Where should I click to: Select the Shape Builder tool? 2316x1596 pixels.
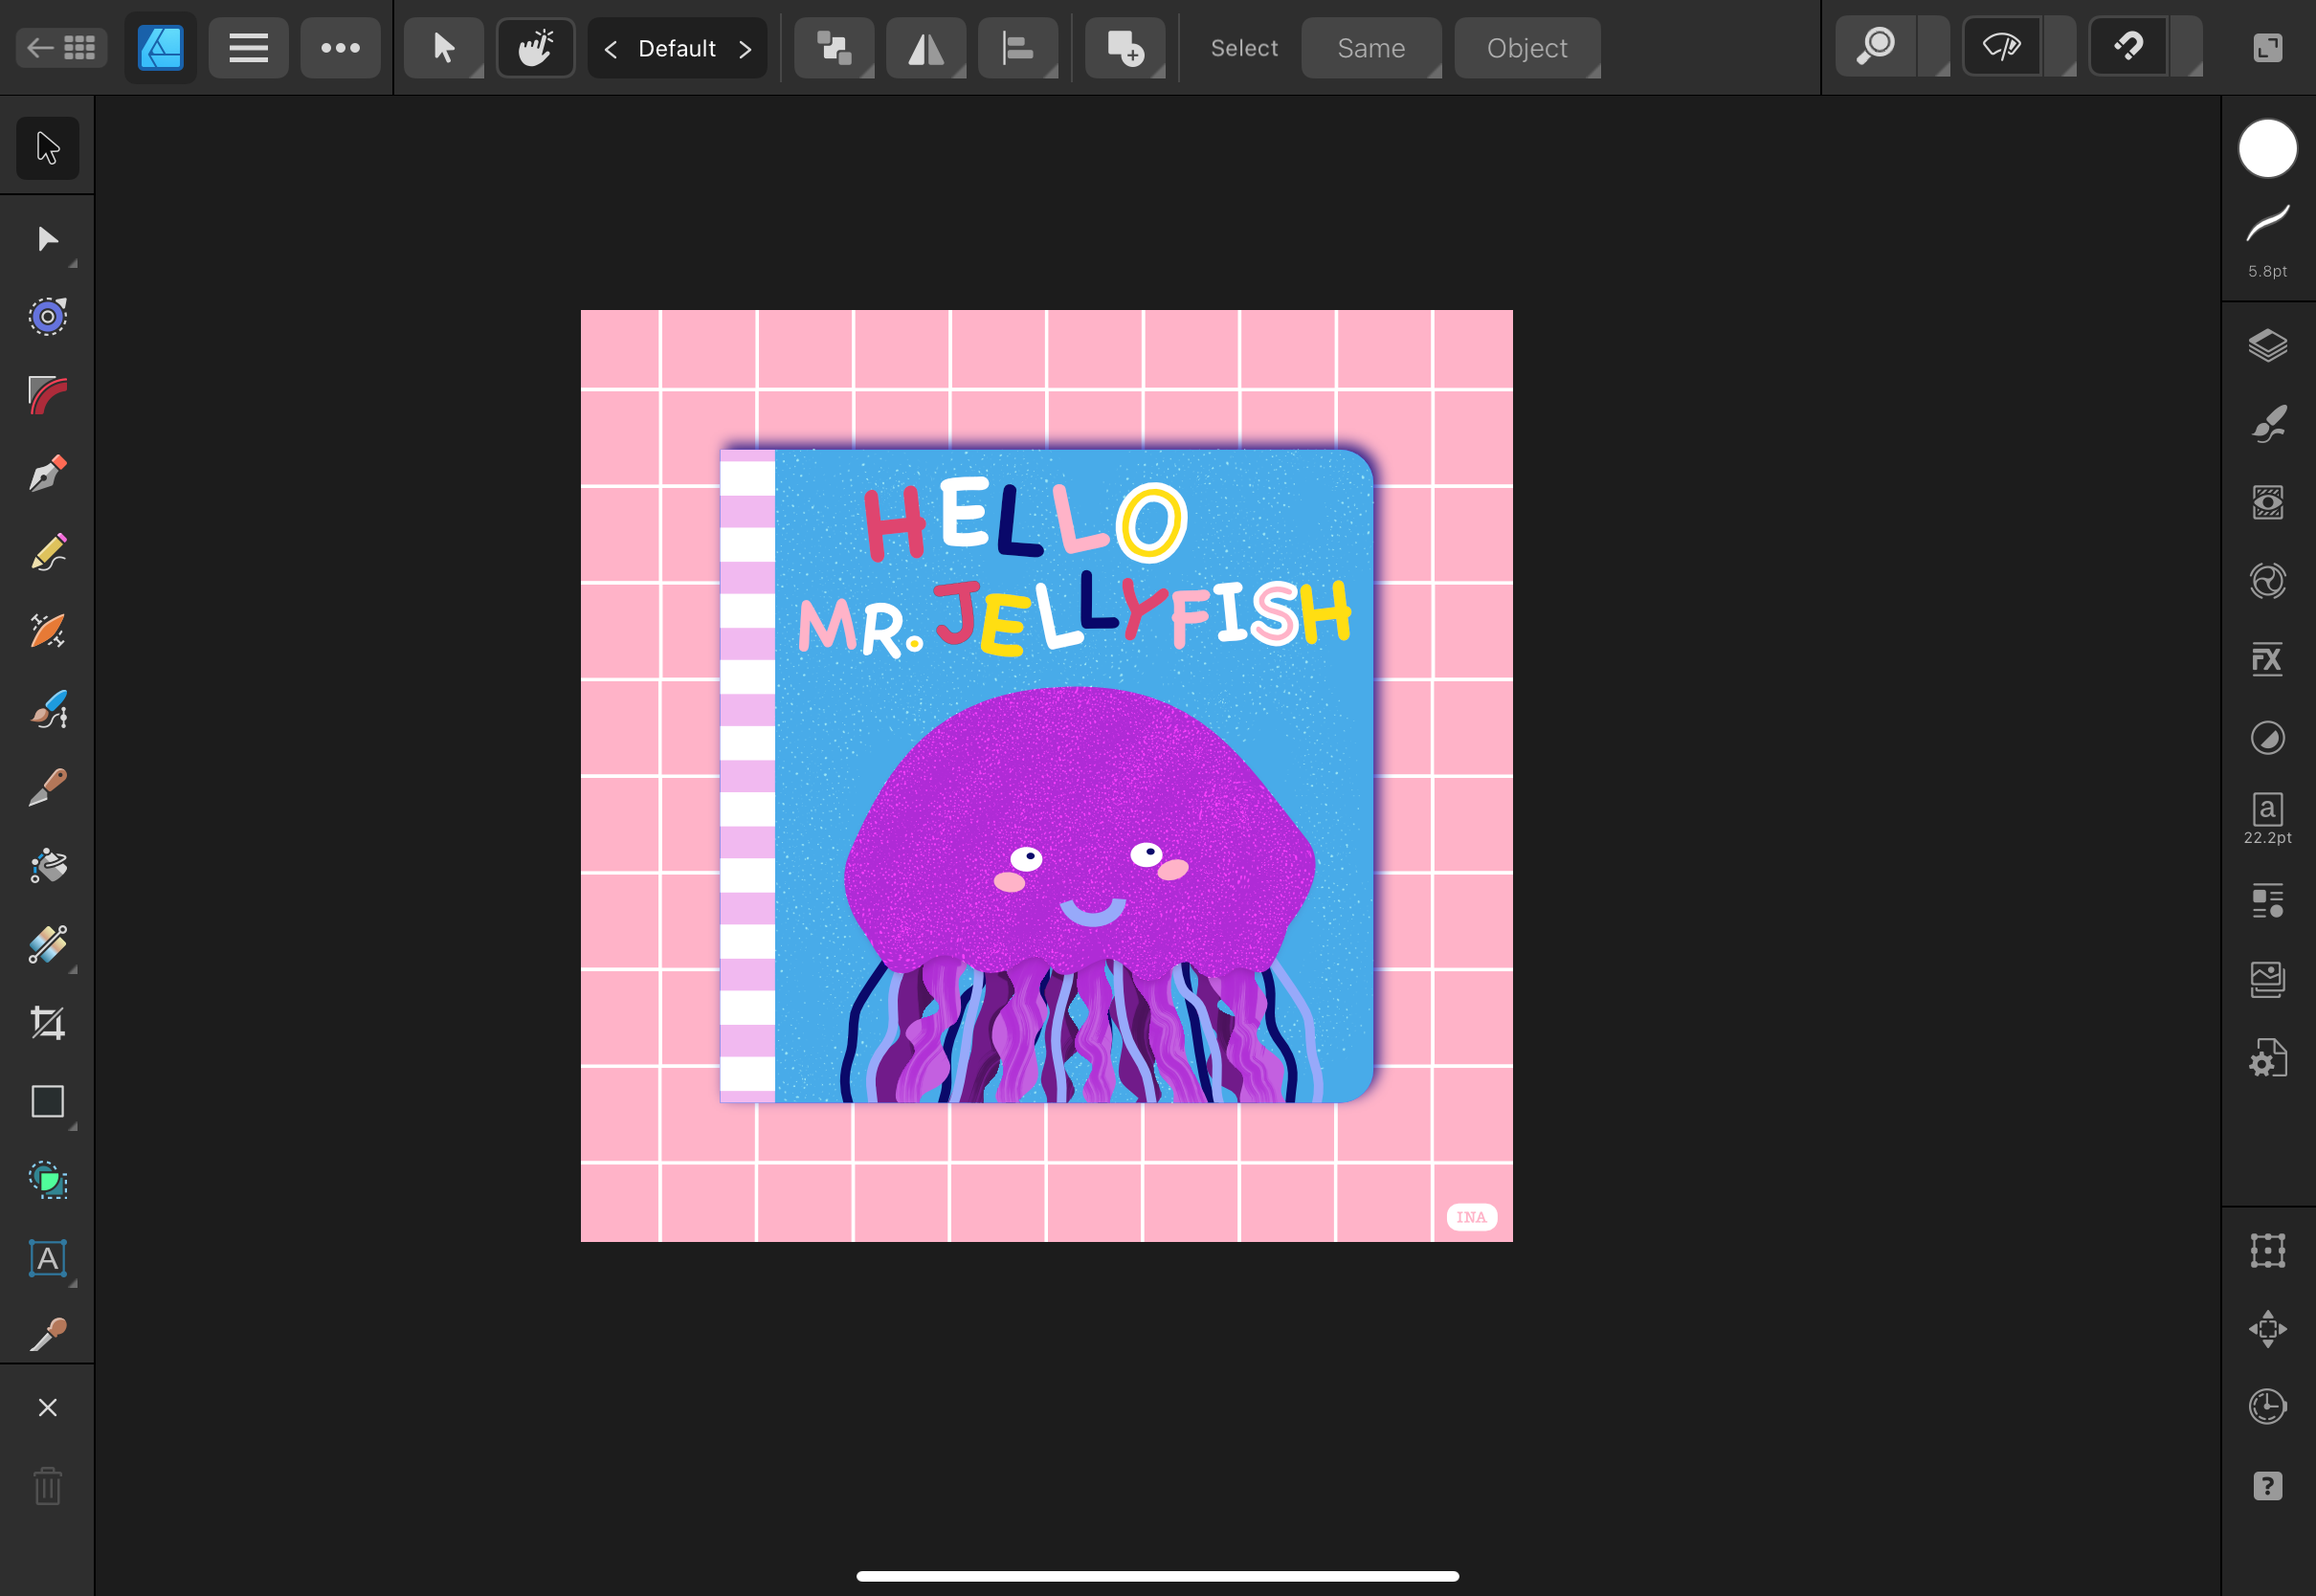pos(47,1180)
